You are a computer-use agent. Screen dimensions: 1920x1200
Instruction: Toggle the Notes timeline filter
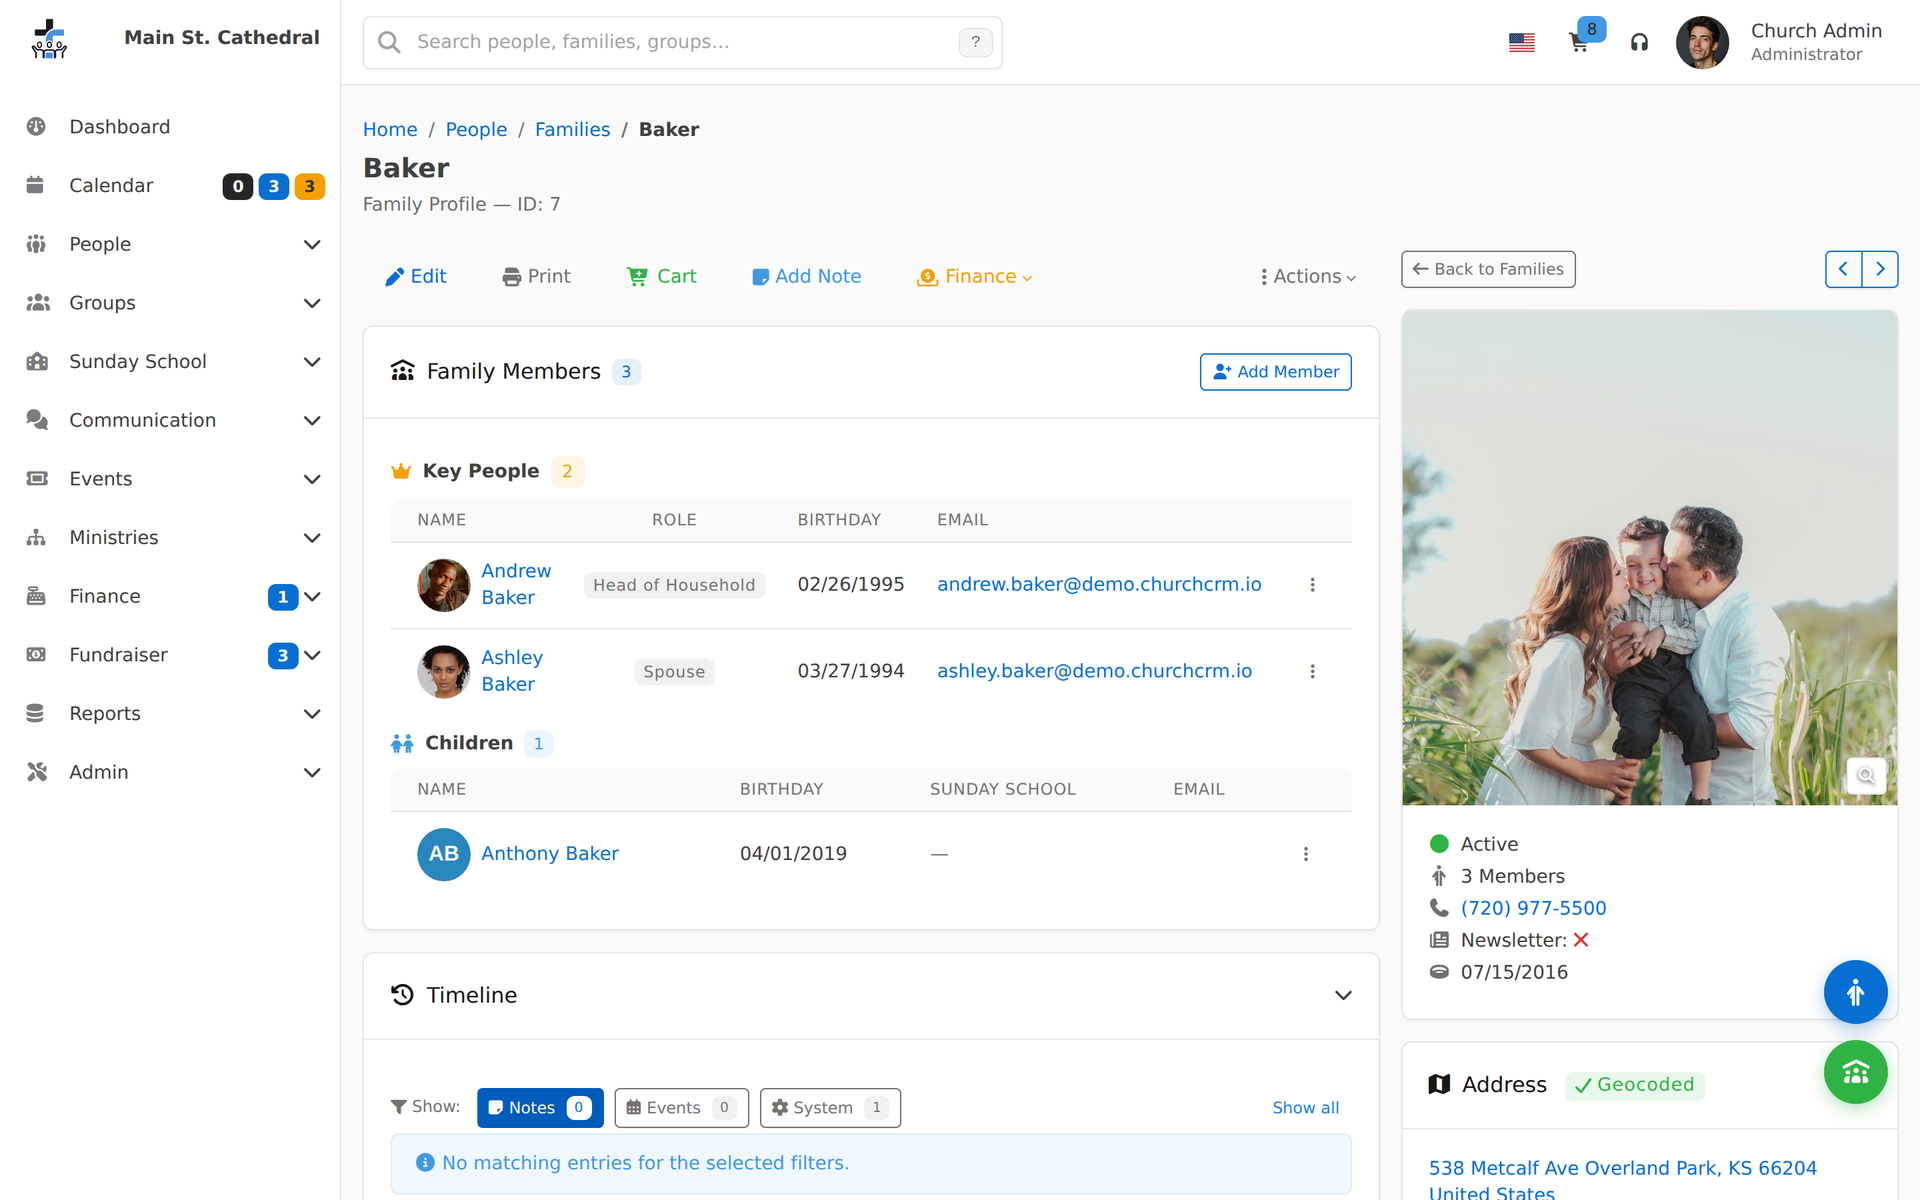point(540,1108)
